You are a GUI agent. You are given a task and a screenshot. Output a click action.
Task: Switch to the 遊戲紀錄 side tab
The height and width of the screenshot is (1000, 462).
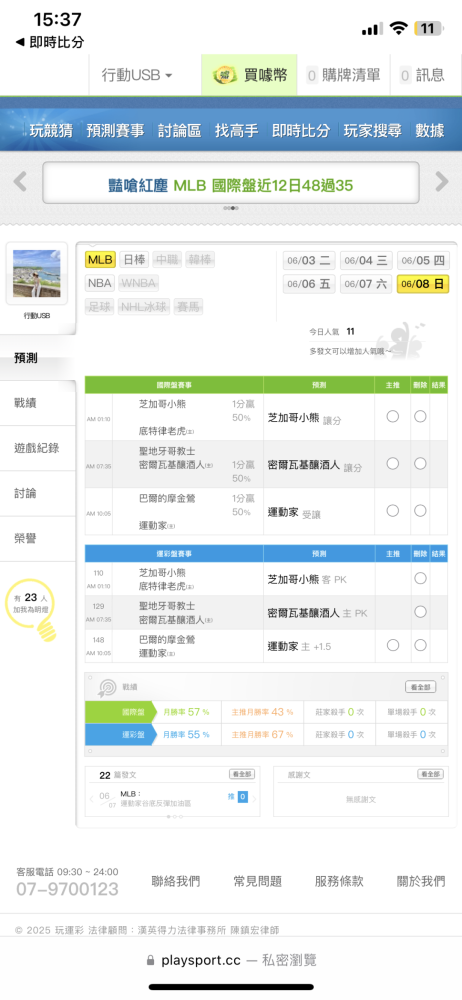click(x=38, y=448)
